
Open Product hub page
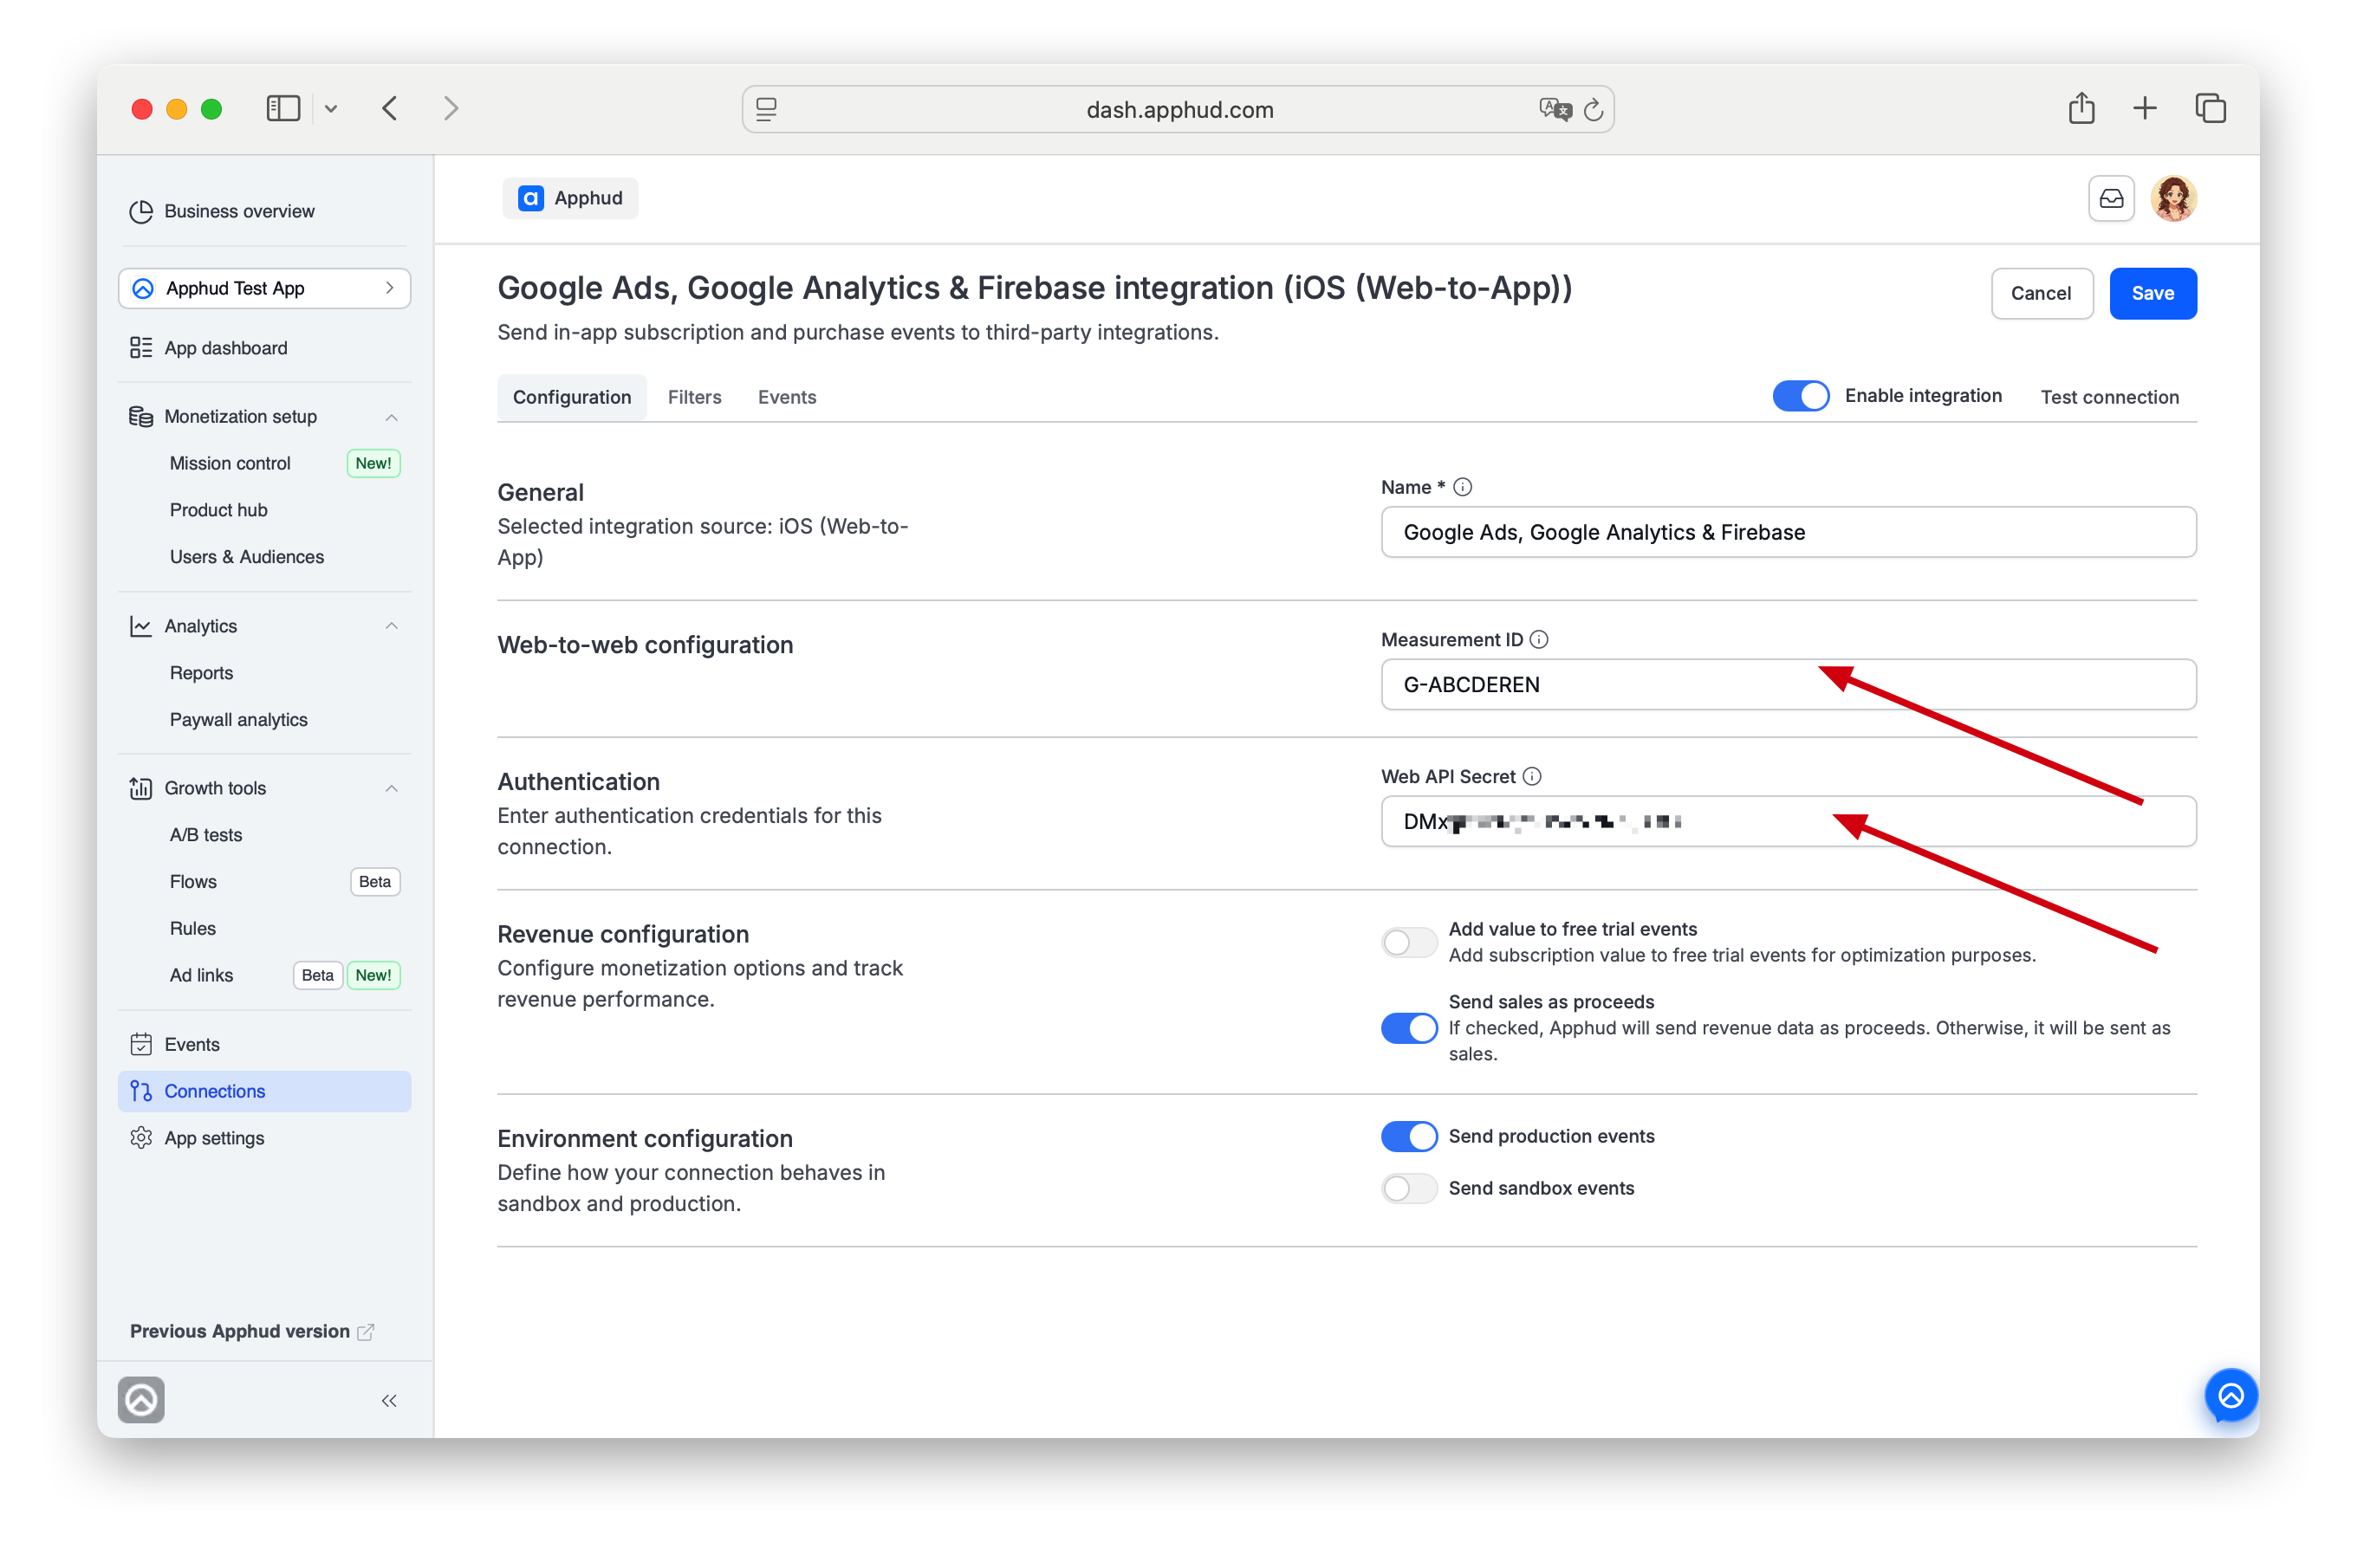pos(218,510)
